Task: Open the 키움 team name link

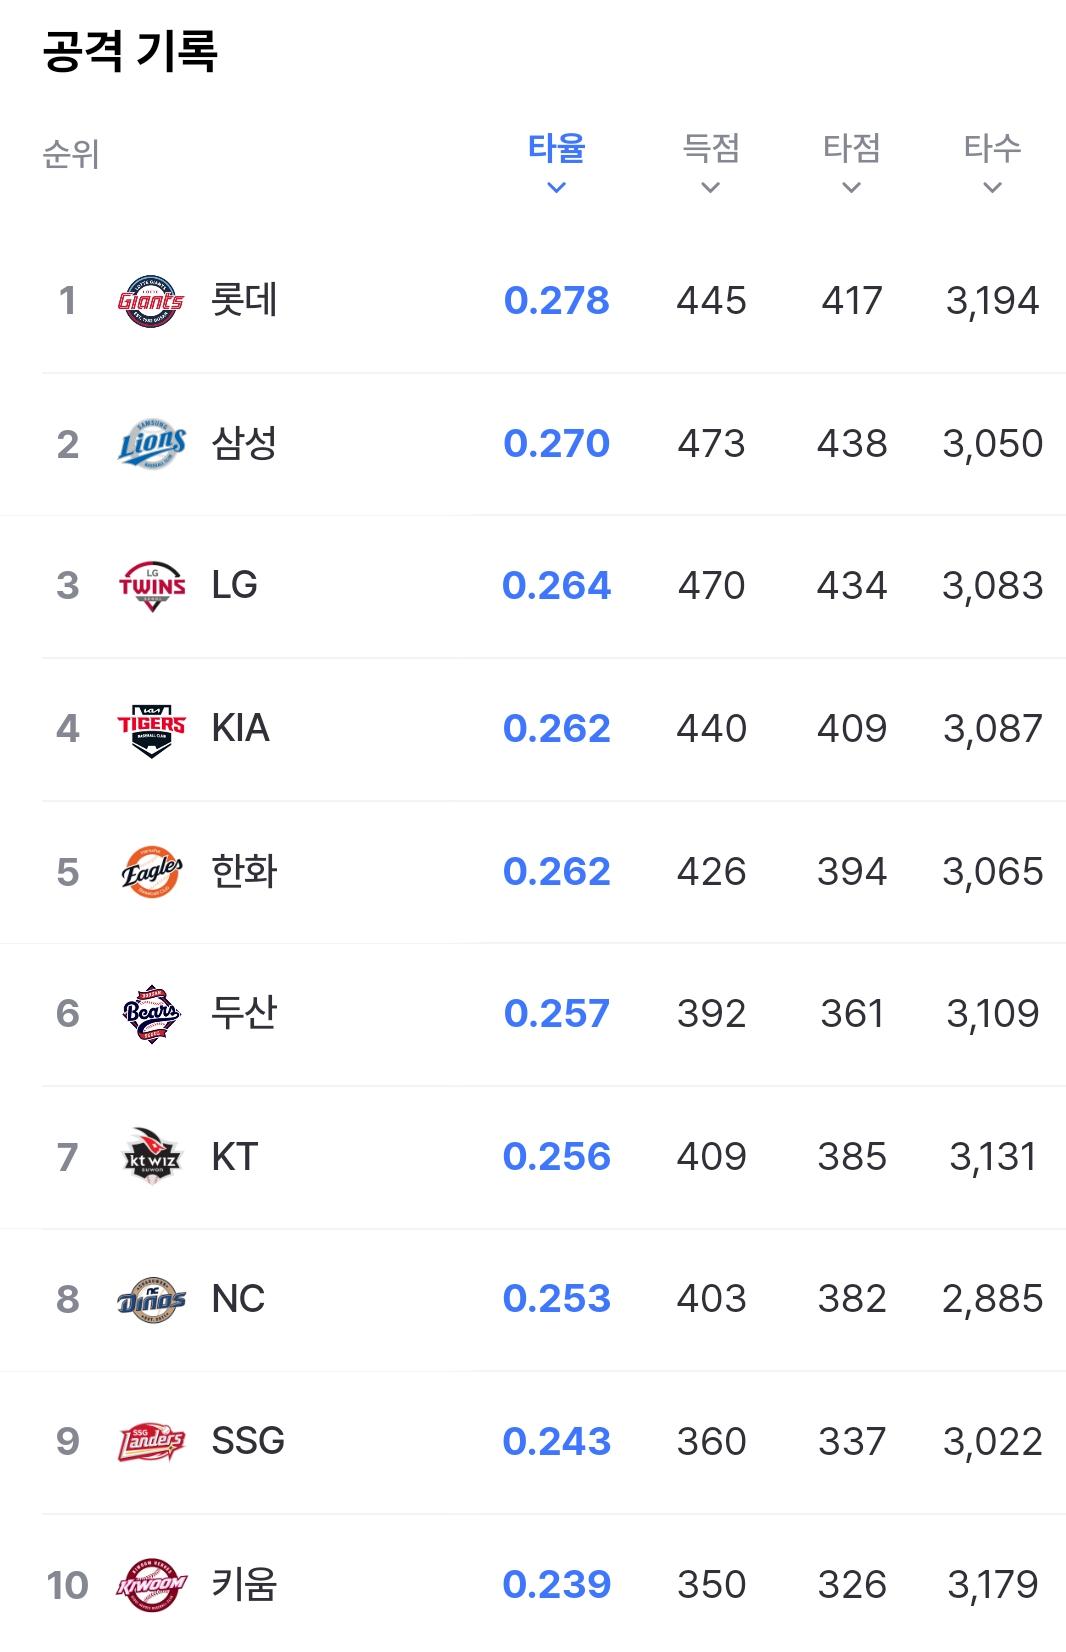Action: tap(244, 1584)
